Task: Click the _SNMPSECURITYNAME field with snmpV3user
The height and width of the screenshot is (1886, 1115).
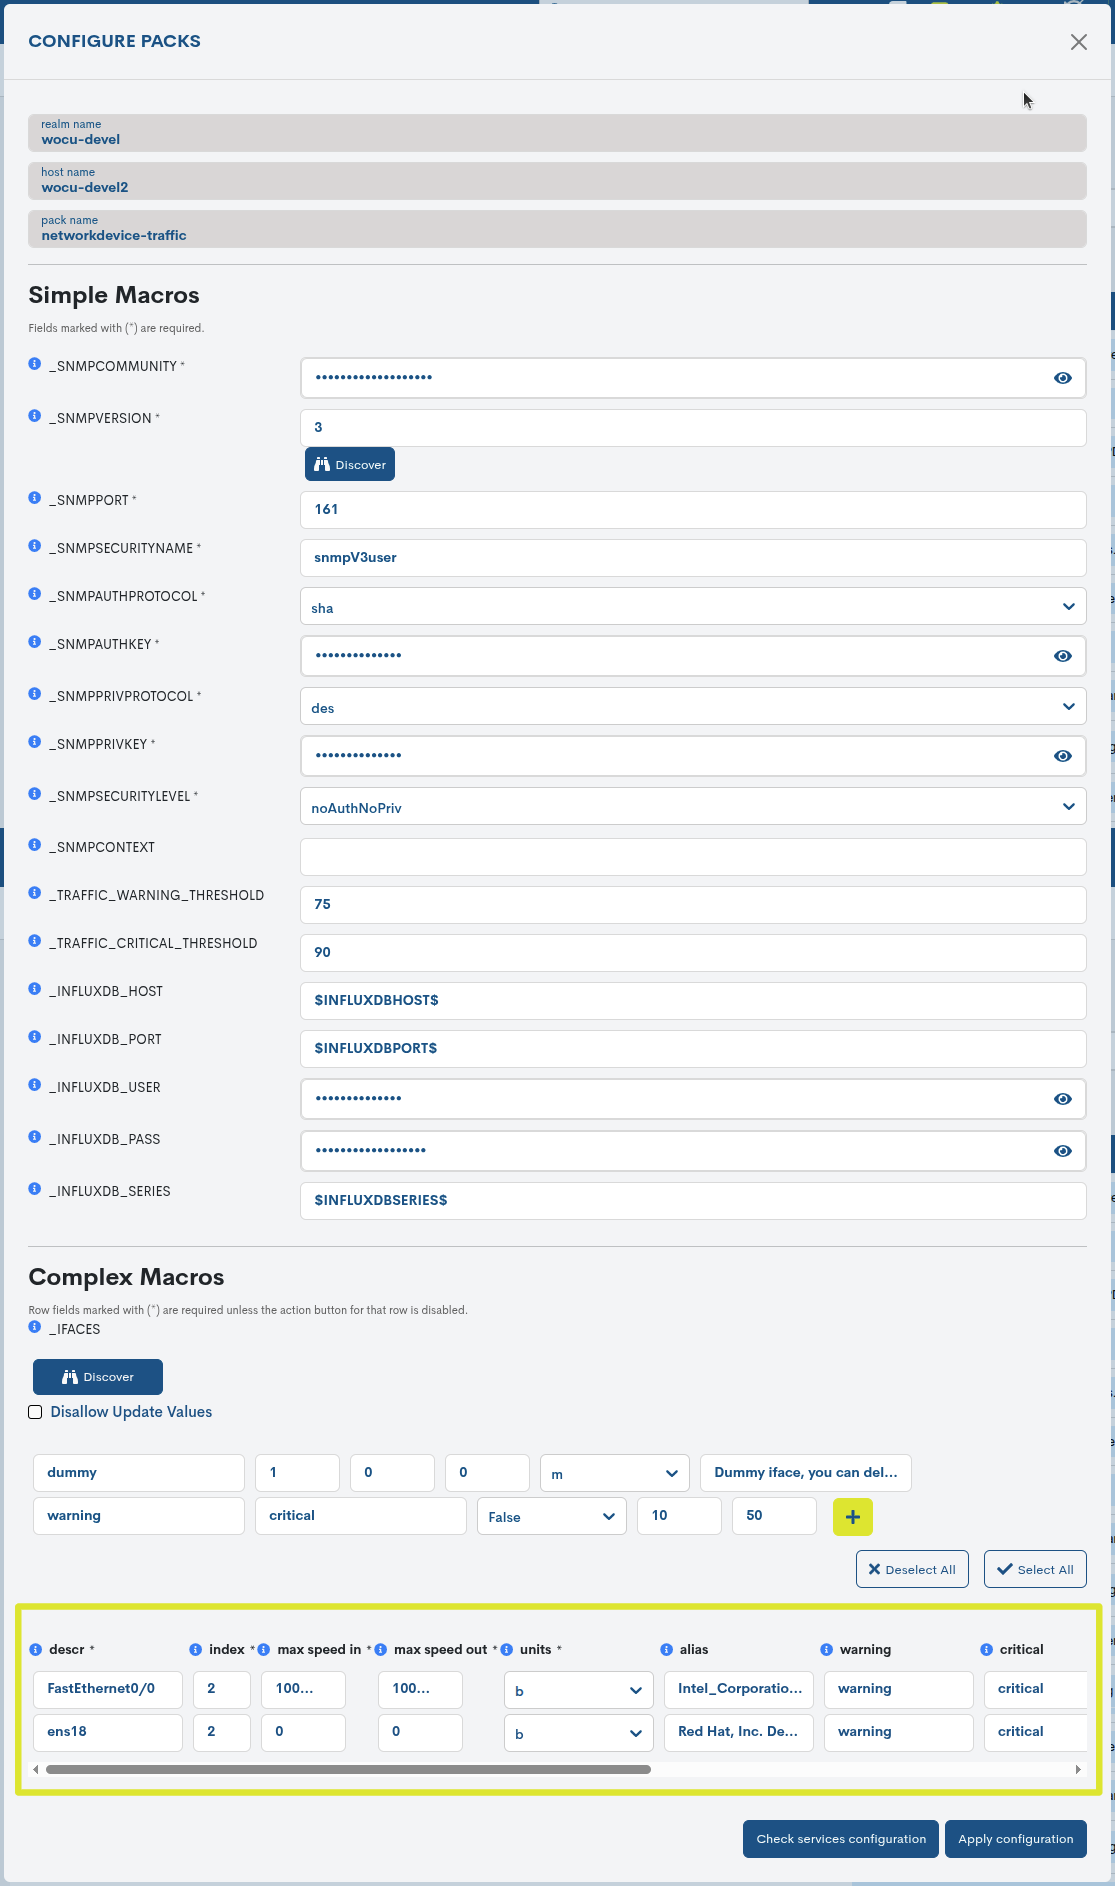Action: (693, 558)
